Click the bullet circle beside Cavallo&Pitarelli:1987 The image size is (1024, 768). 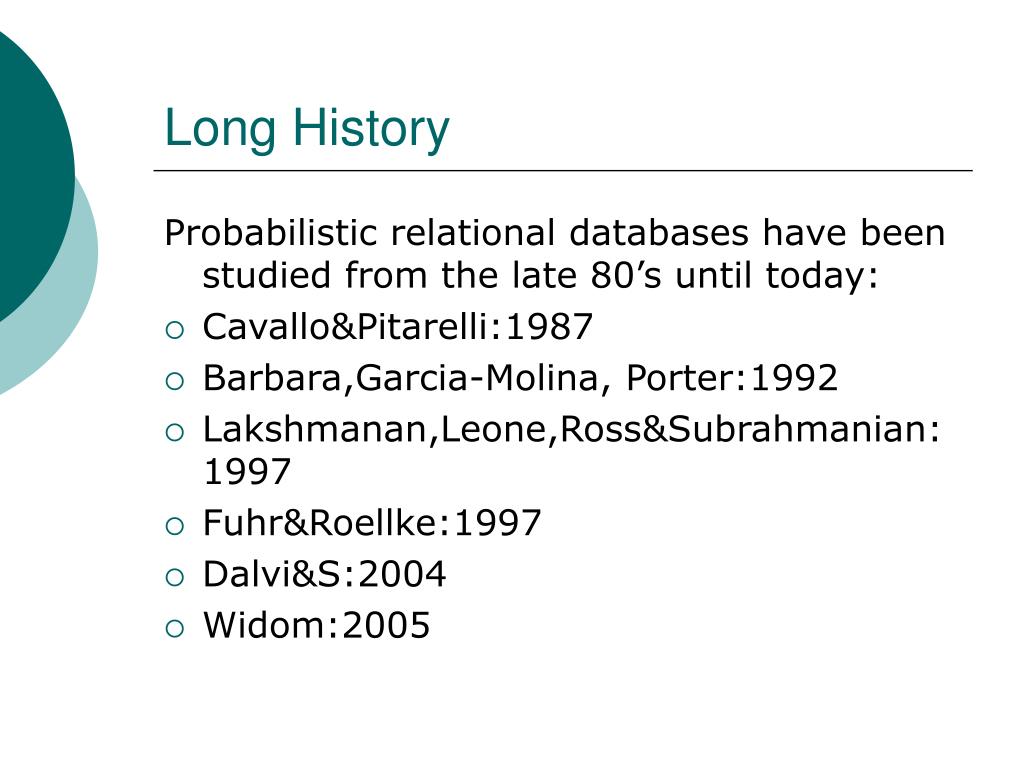click(175, 330)
